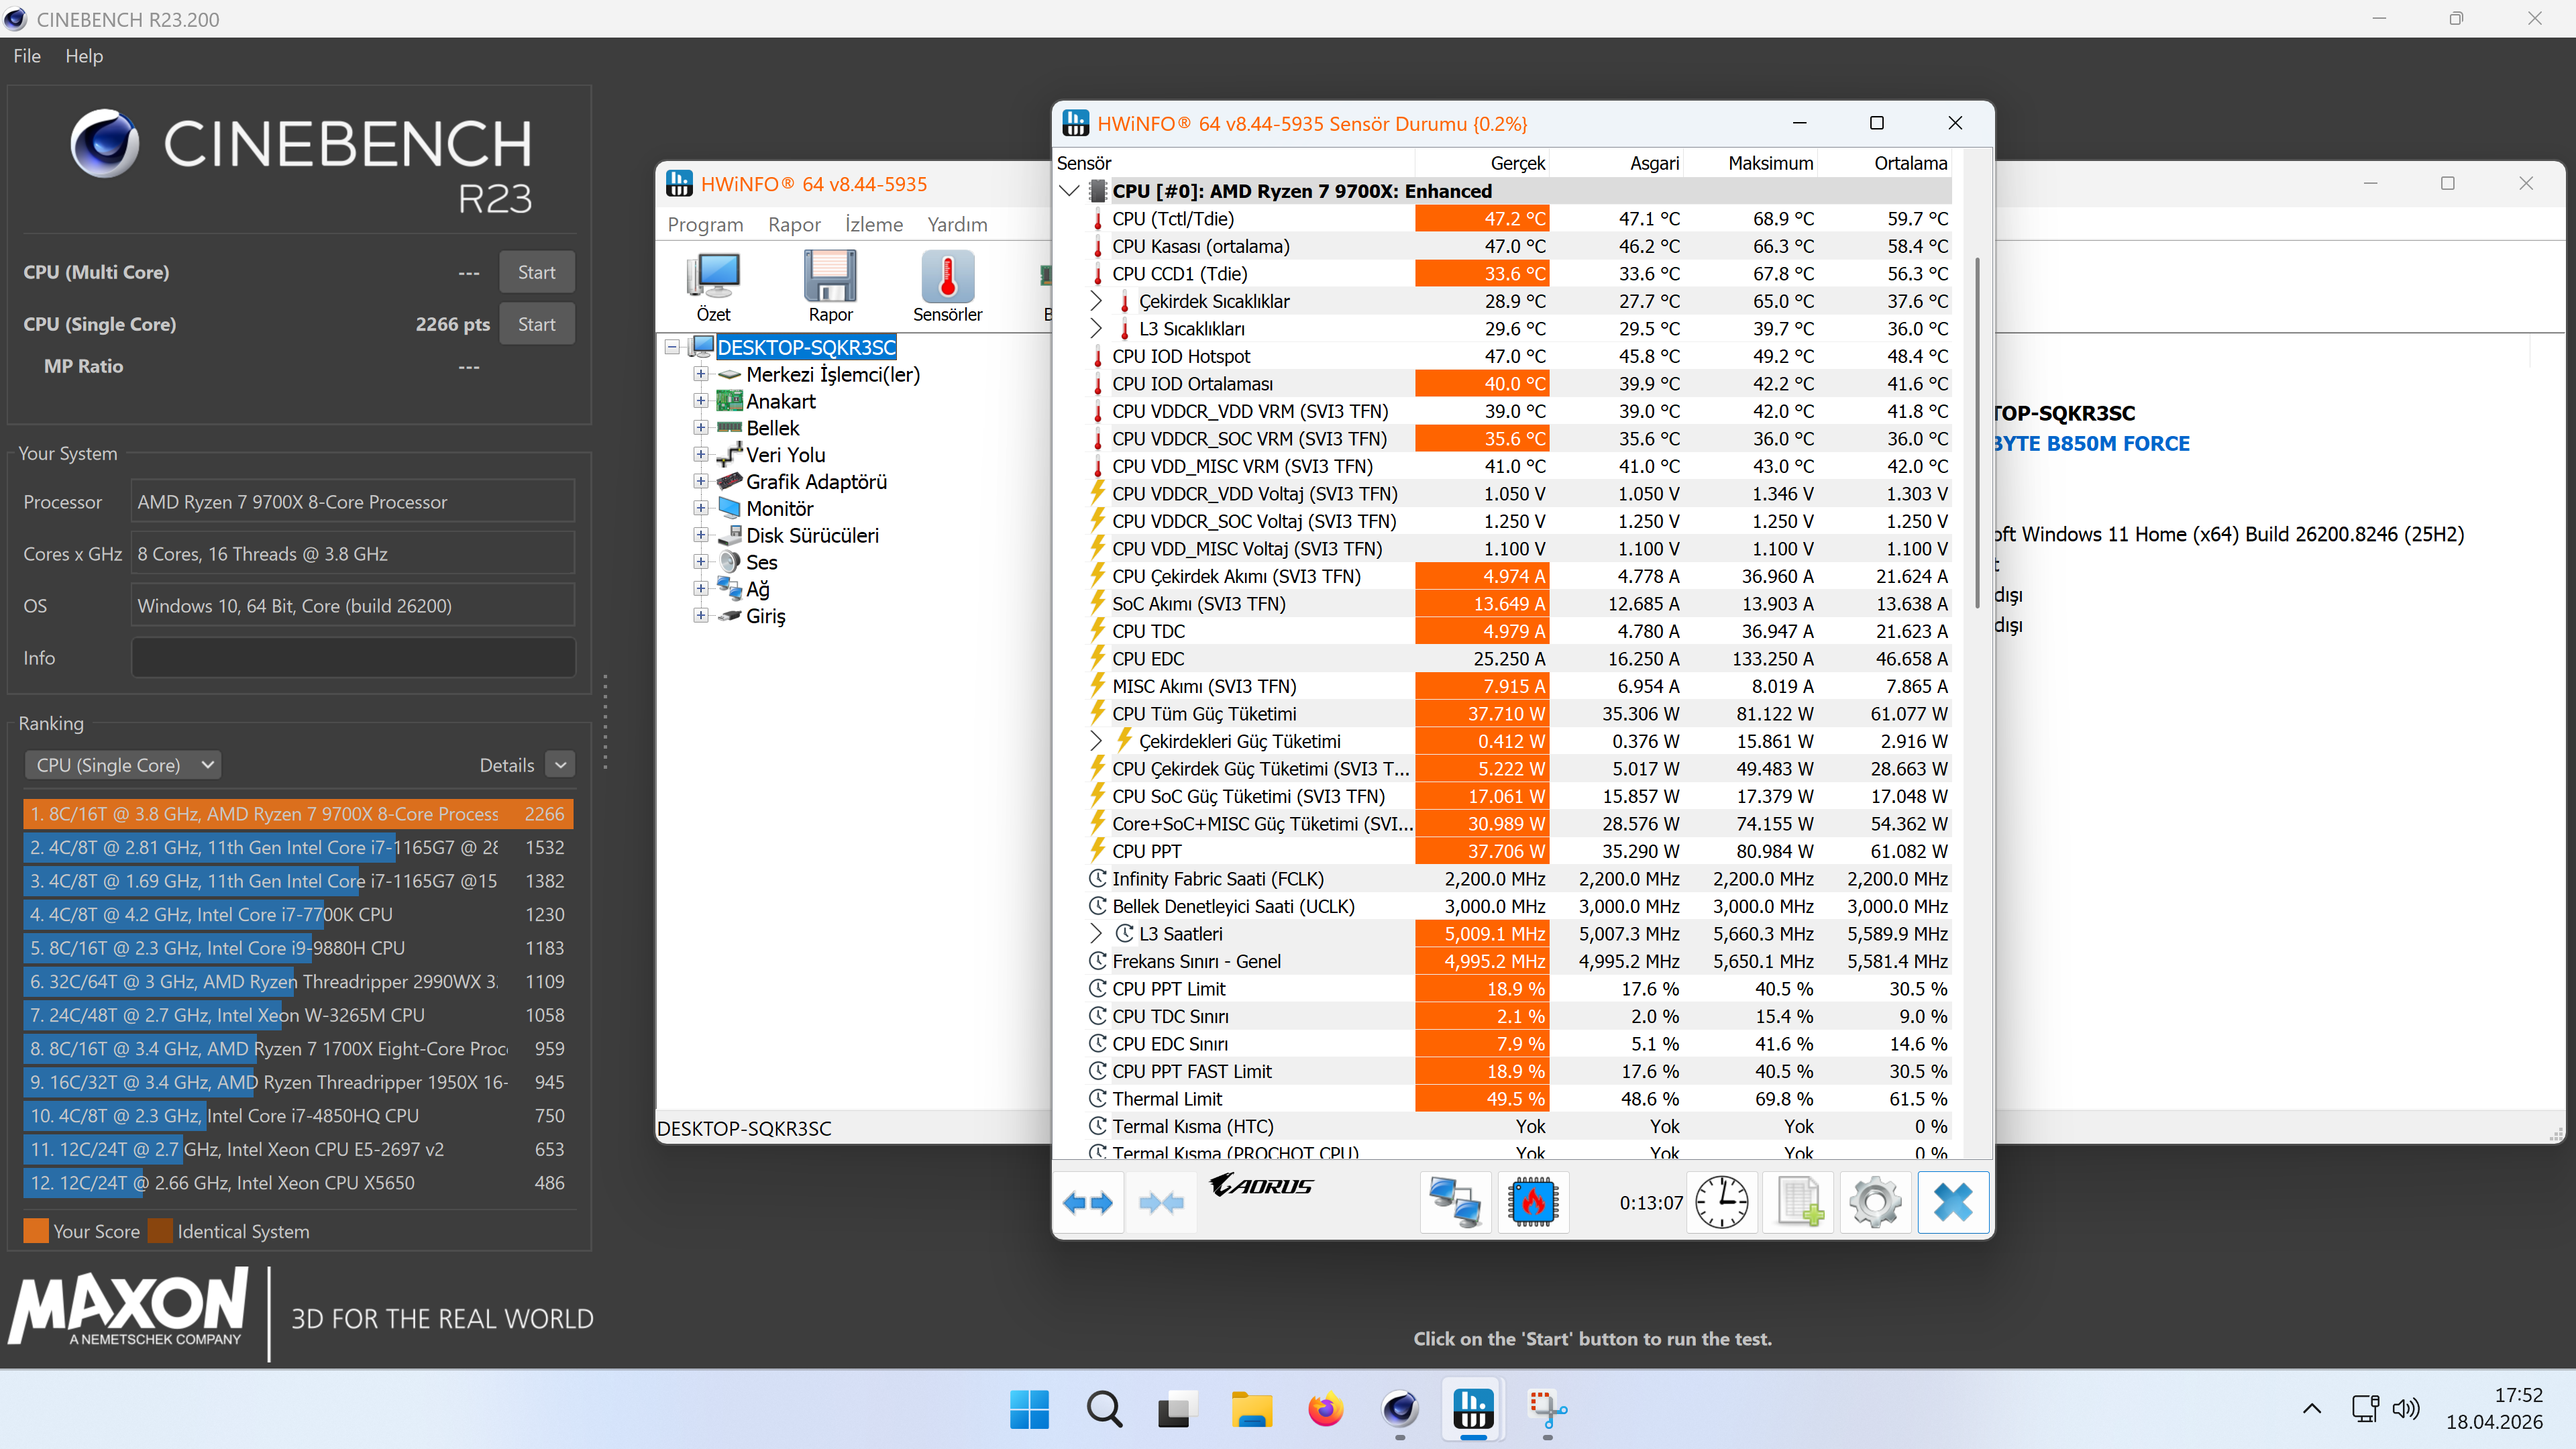This screenshot has width=2576, height=1449.
Task: Start logging with the sheet-plus icon
Action: tap(1798, 1203)
